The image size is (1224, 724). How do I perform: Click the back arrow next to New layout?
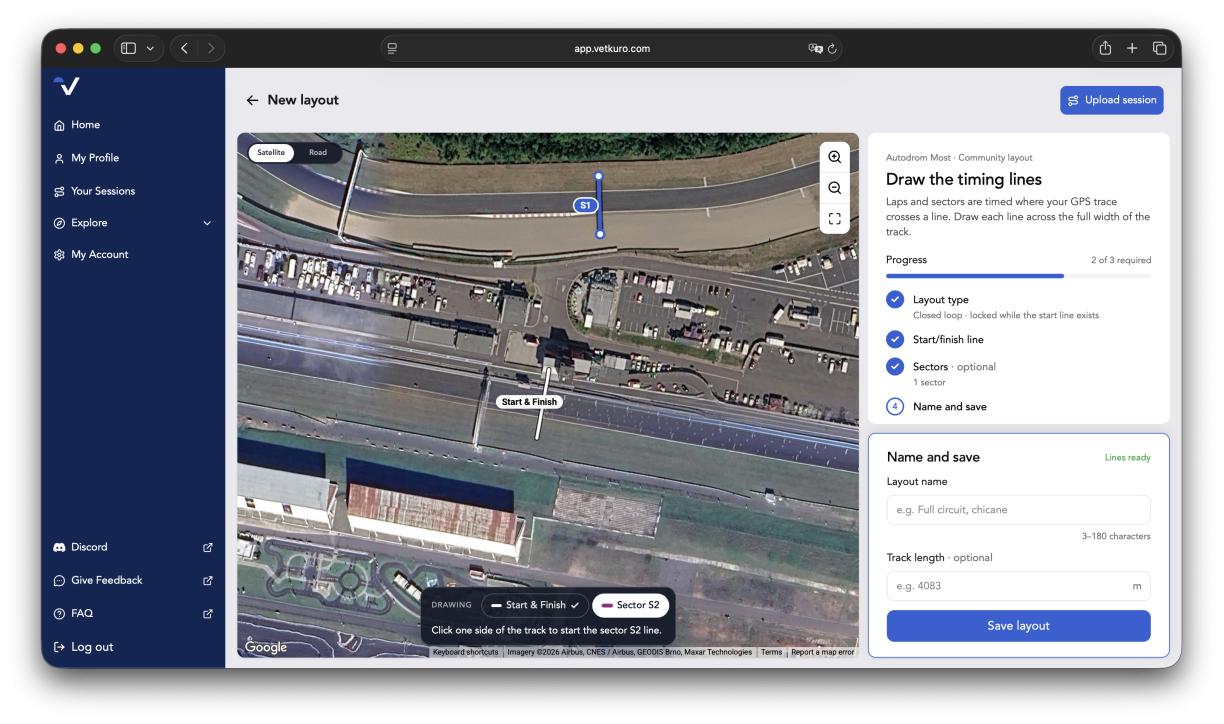(x=252, y=100)
